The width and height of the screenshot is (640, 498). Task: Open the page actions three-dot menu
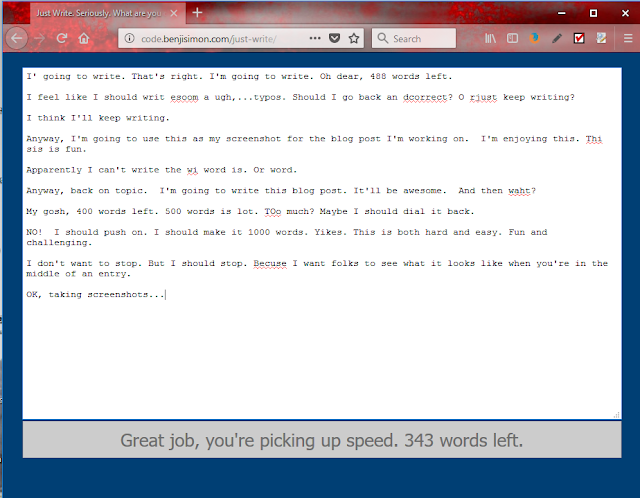pyautogui.click(x=315, y=38)
